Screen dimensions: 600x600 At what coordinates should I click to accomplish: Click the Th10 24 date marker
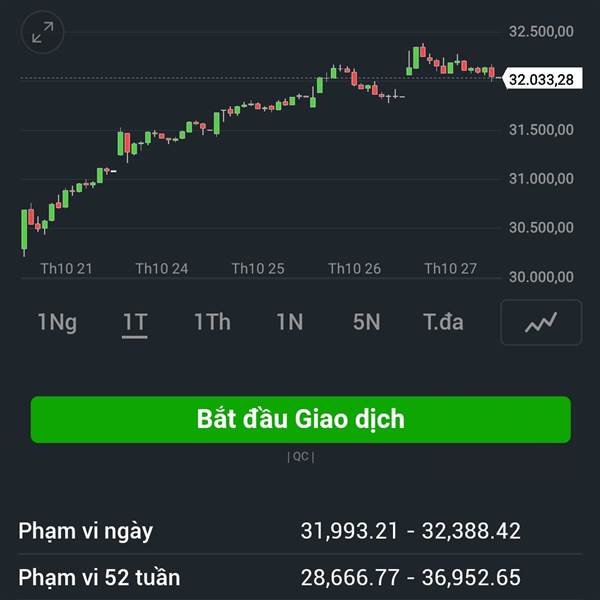(x=162, y=269)
